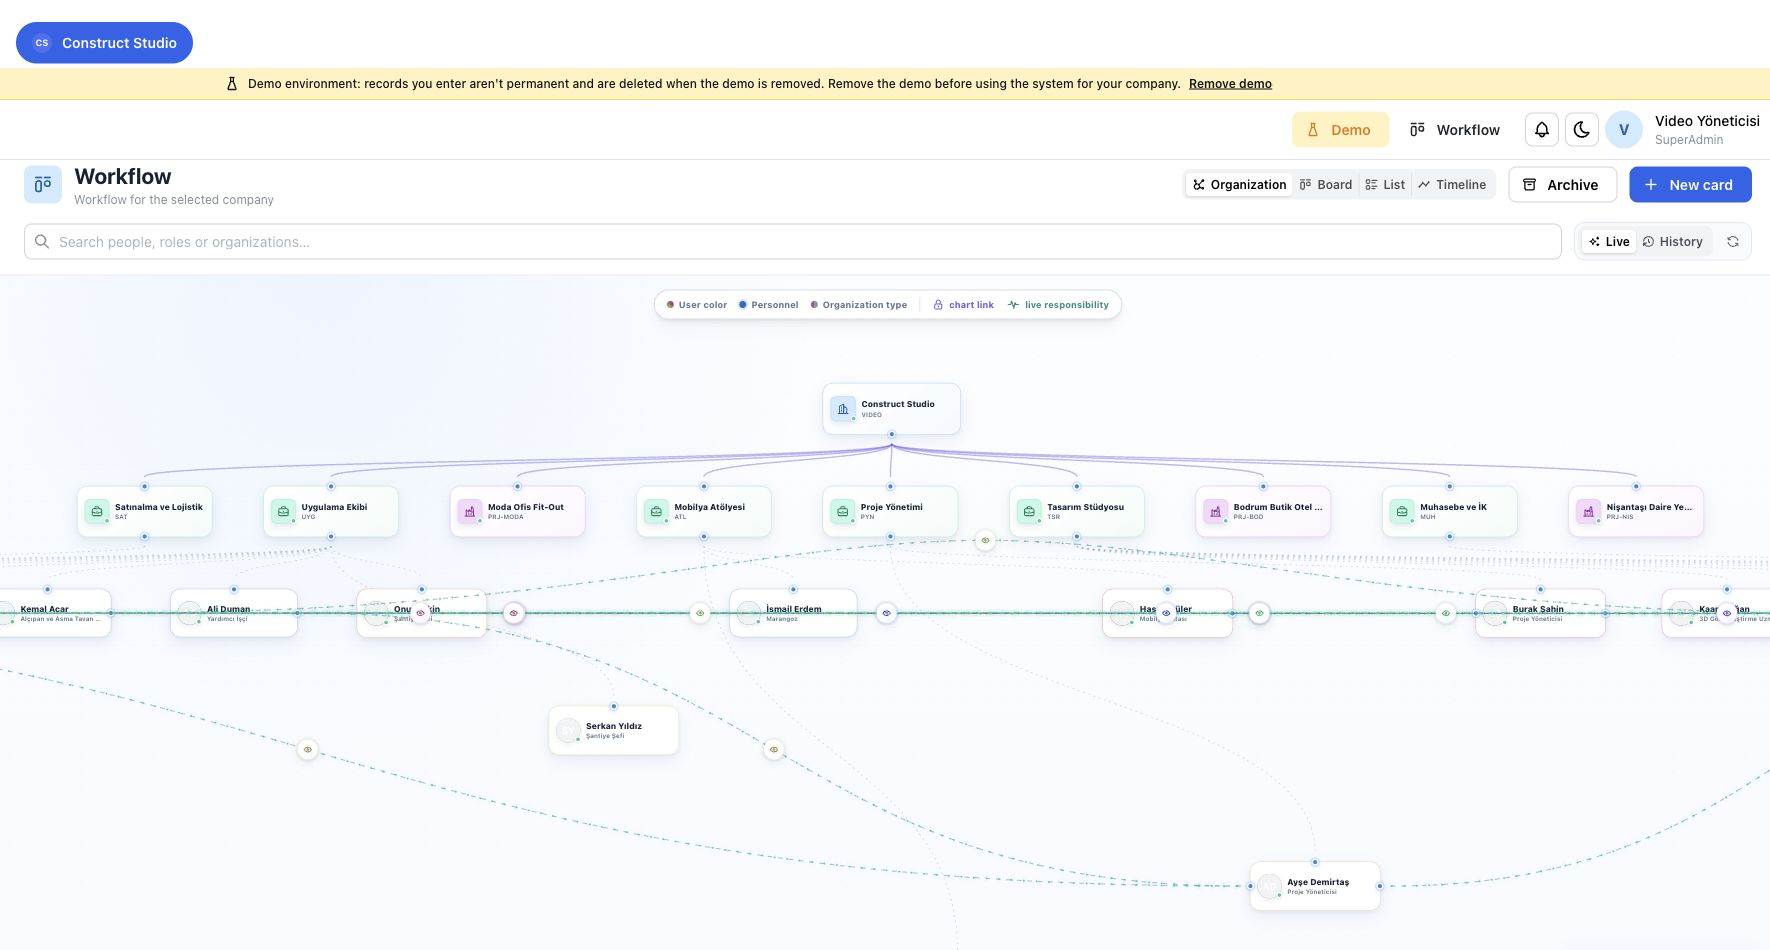Switch to the List view
The image size is (1770, 950).
[1385, 185]
